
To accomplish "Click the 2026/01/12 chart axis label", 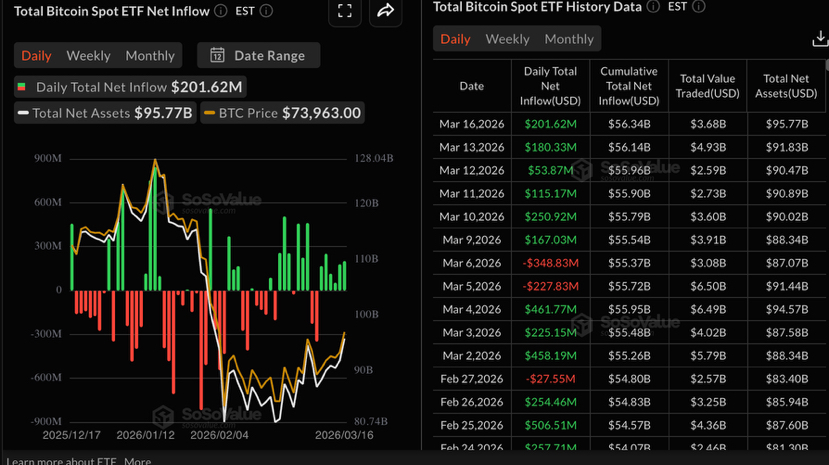I will (145, 435).
